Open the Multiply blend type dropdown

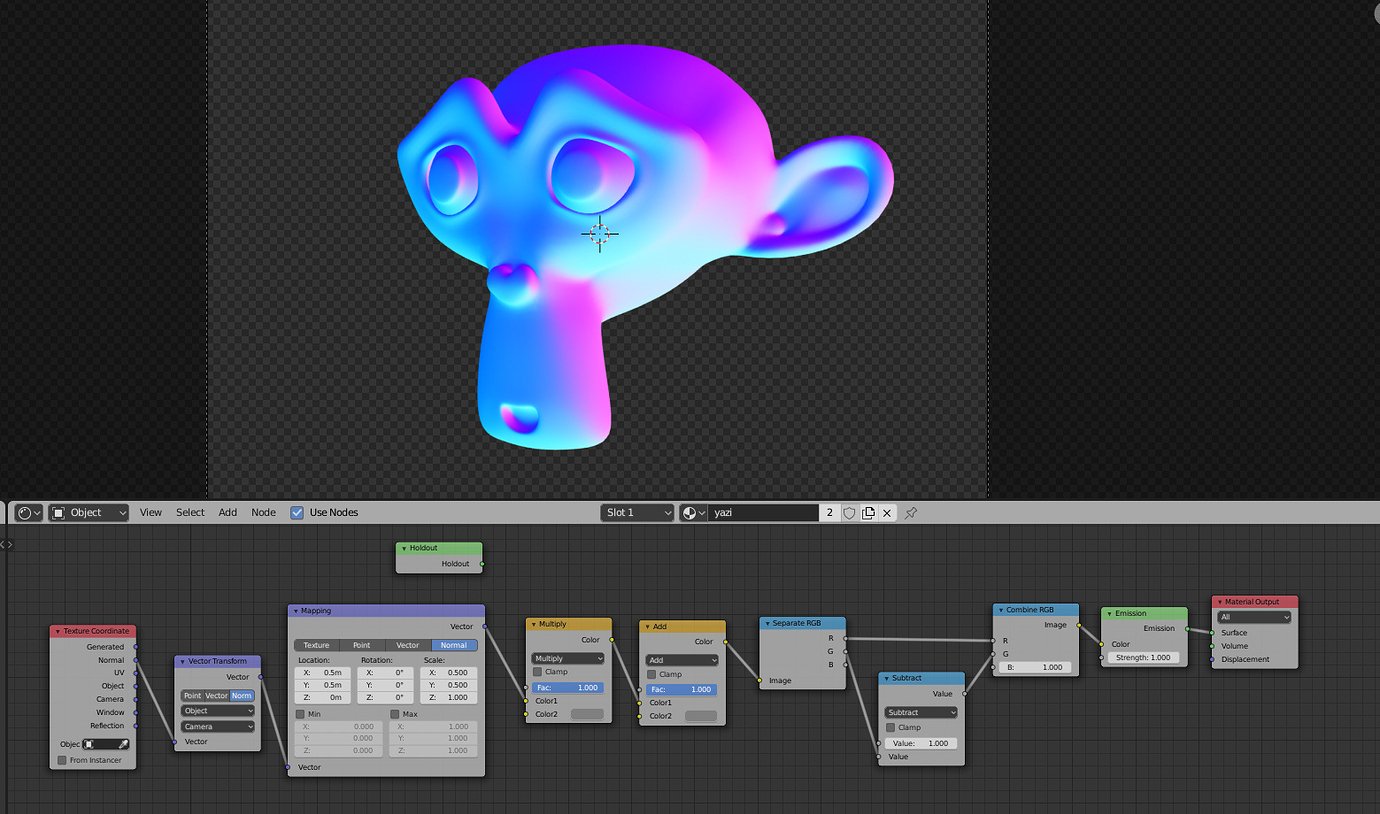(x=568, y=658)
